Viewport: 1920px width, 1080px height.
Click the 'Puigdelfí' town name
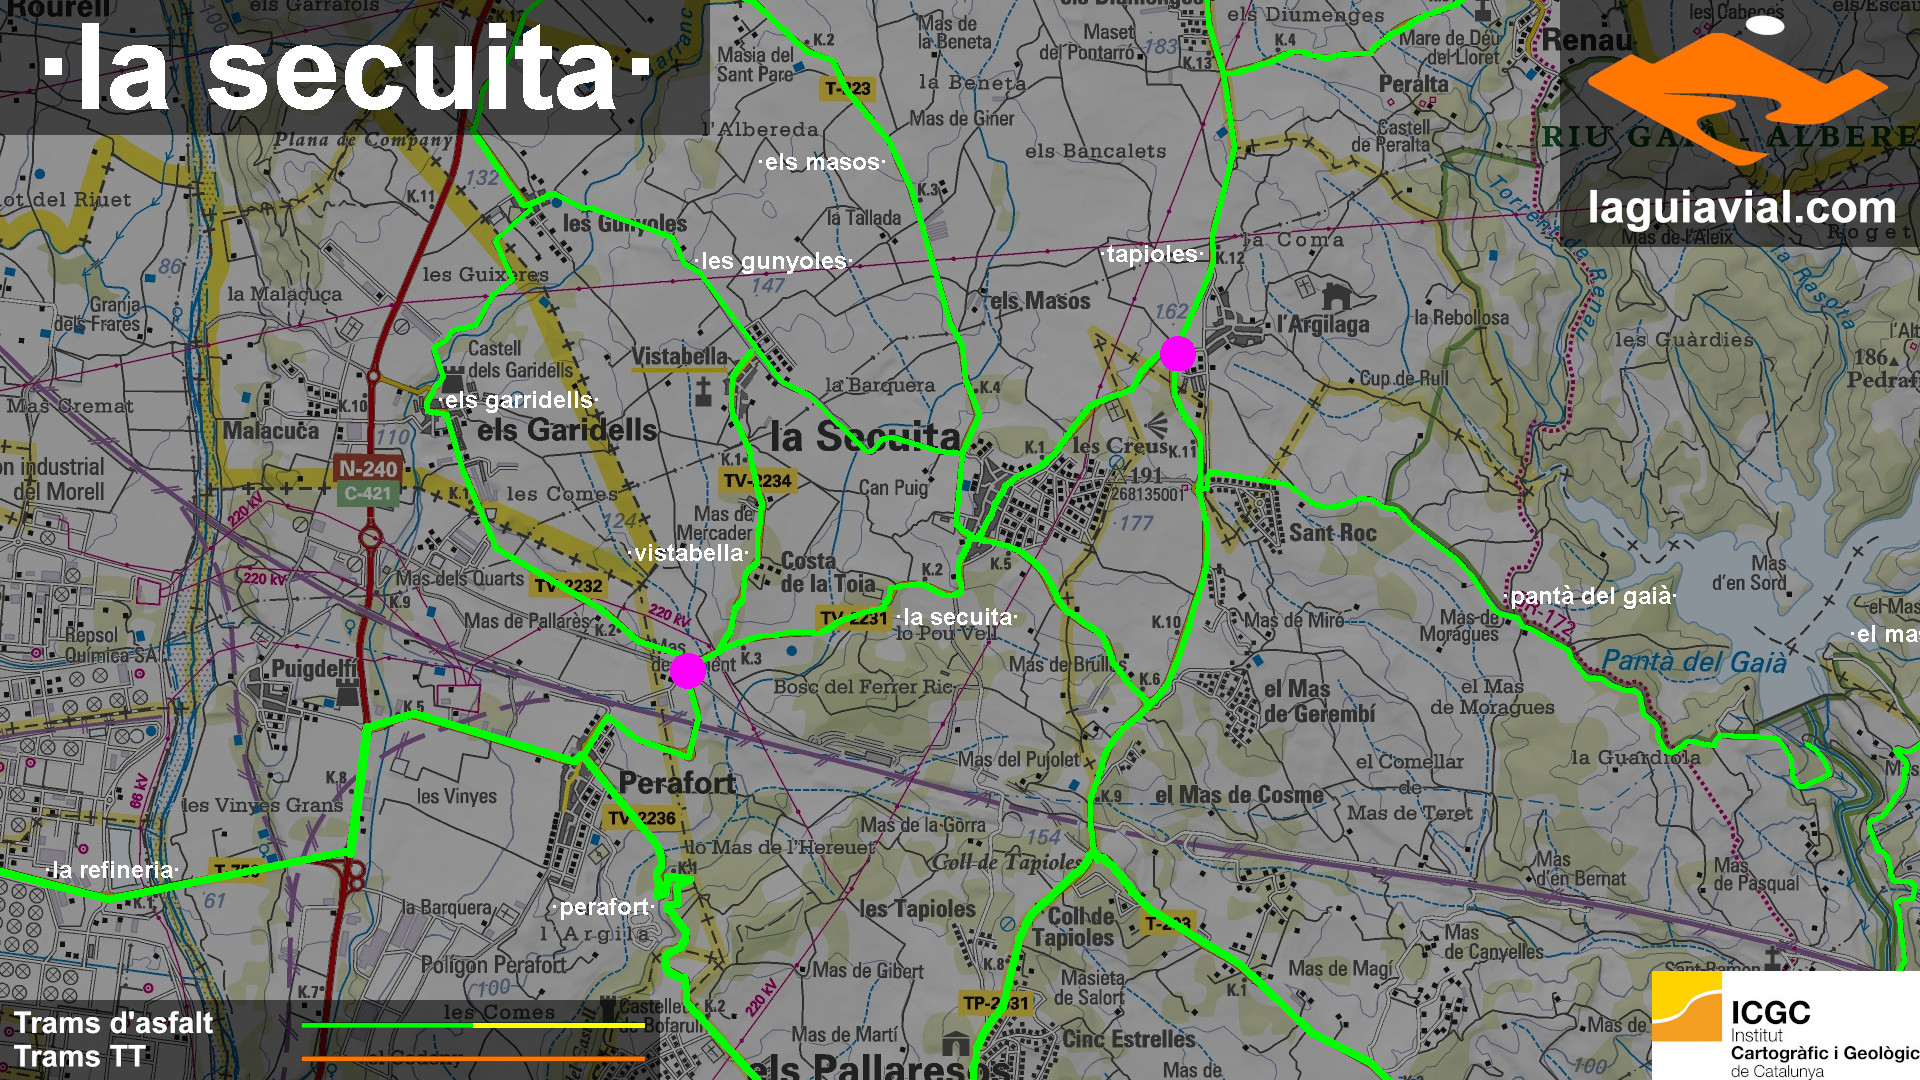315,668
